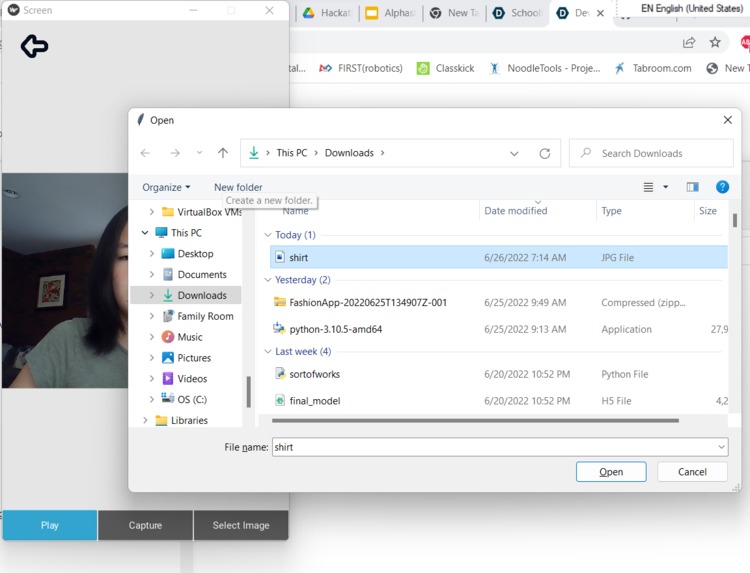This screenshot has width=750, height=573.
Task: Click the horizontal scrollbar in file list
Action: (x=475, y=421)
